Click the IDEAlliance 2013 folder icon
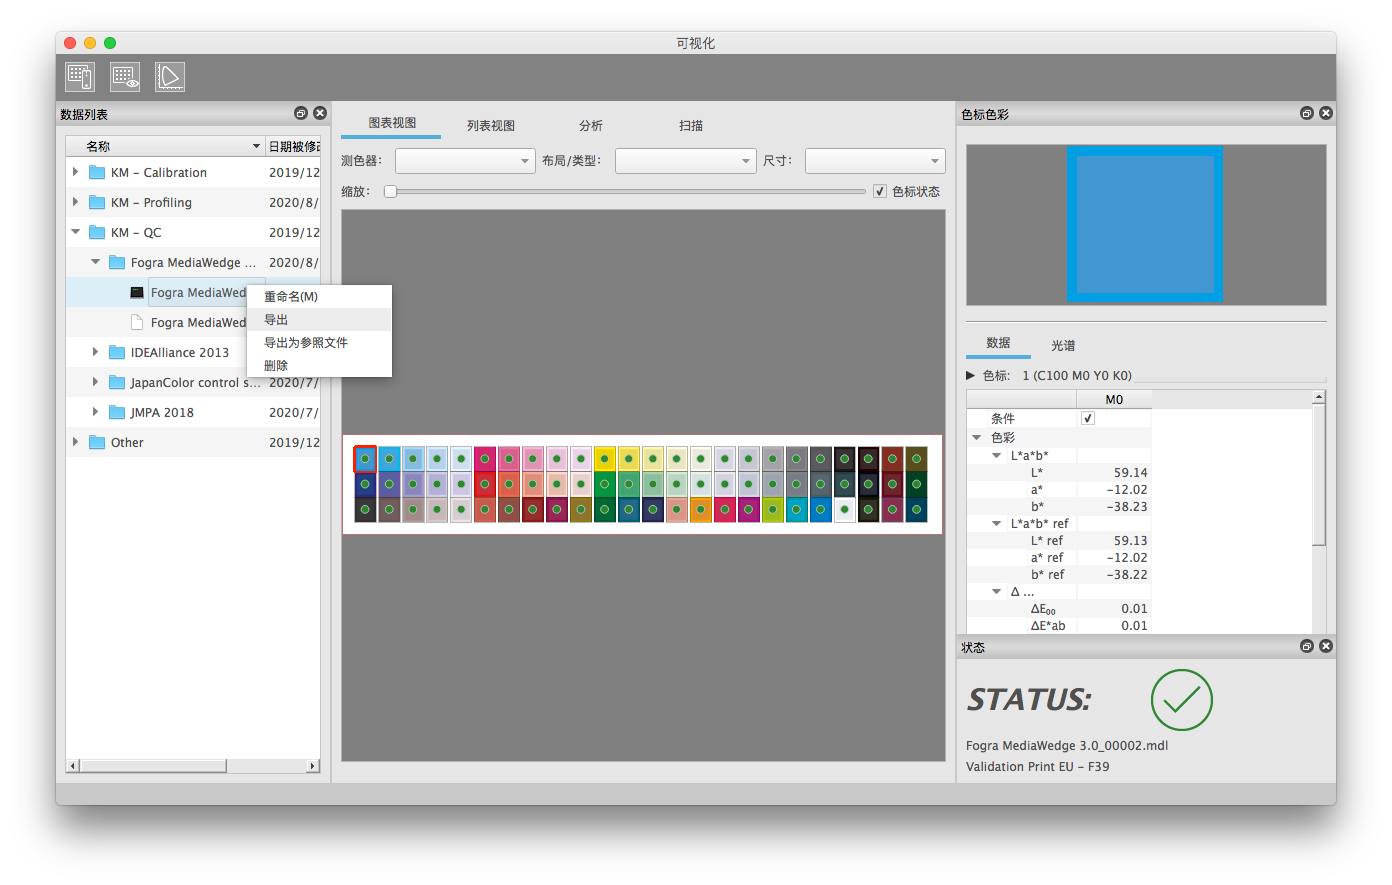Screen dimensions: 1392x885 [x=117, y=352]
